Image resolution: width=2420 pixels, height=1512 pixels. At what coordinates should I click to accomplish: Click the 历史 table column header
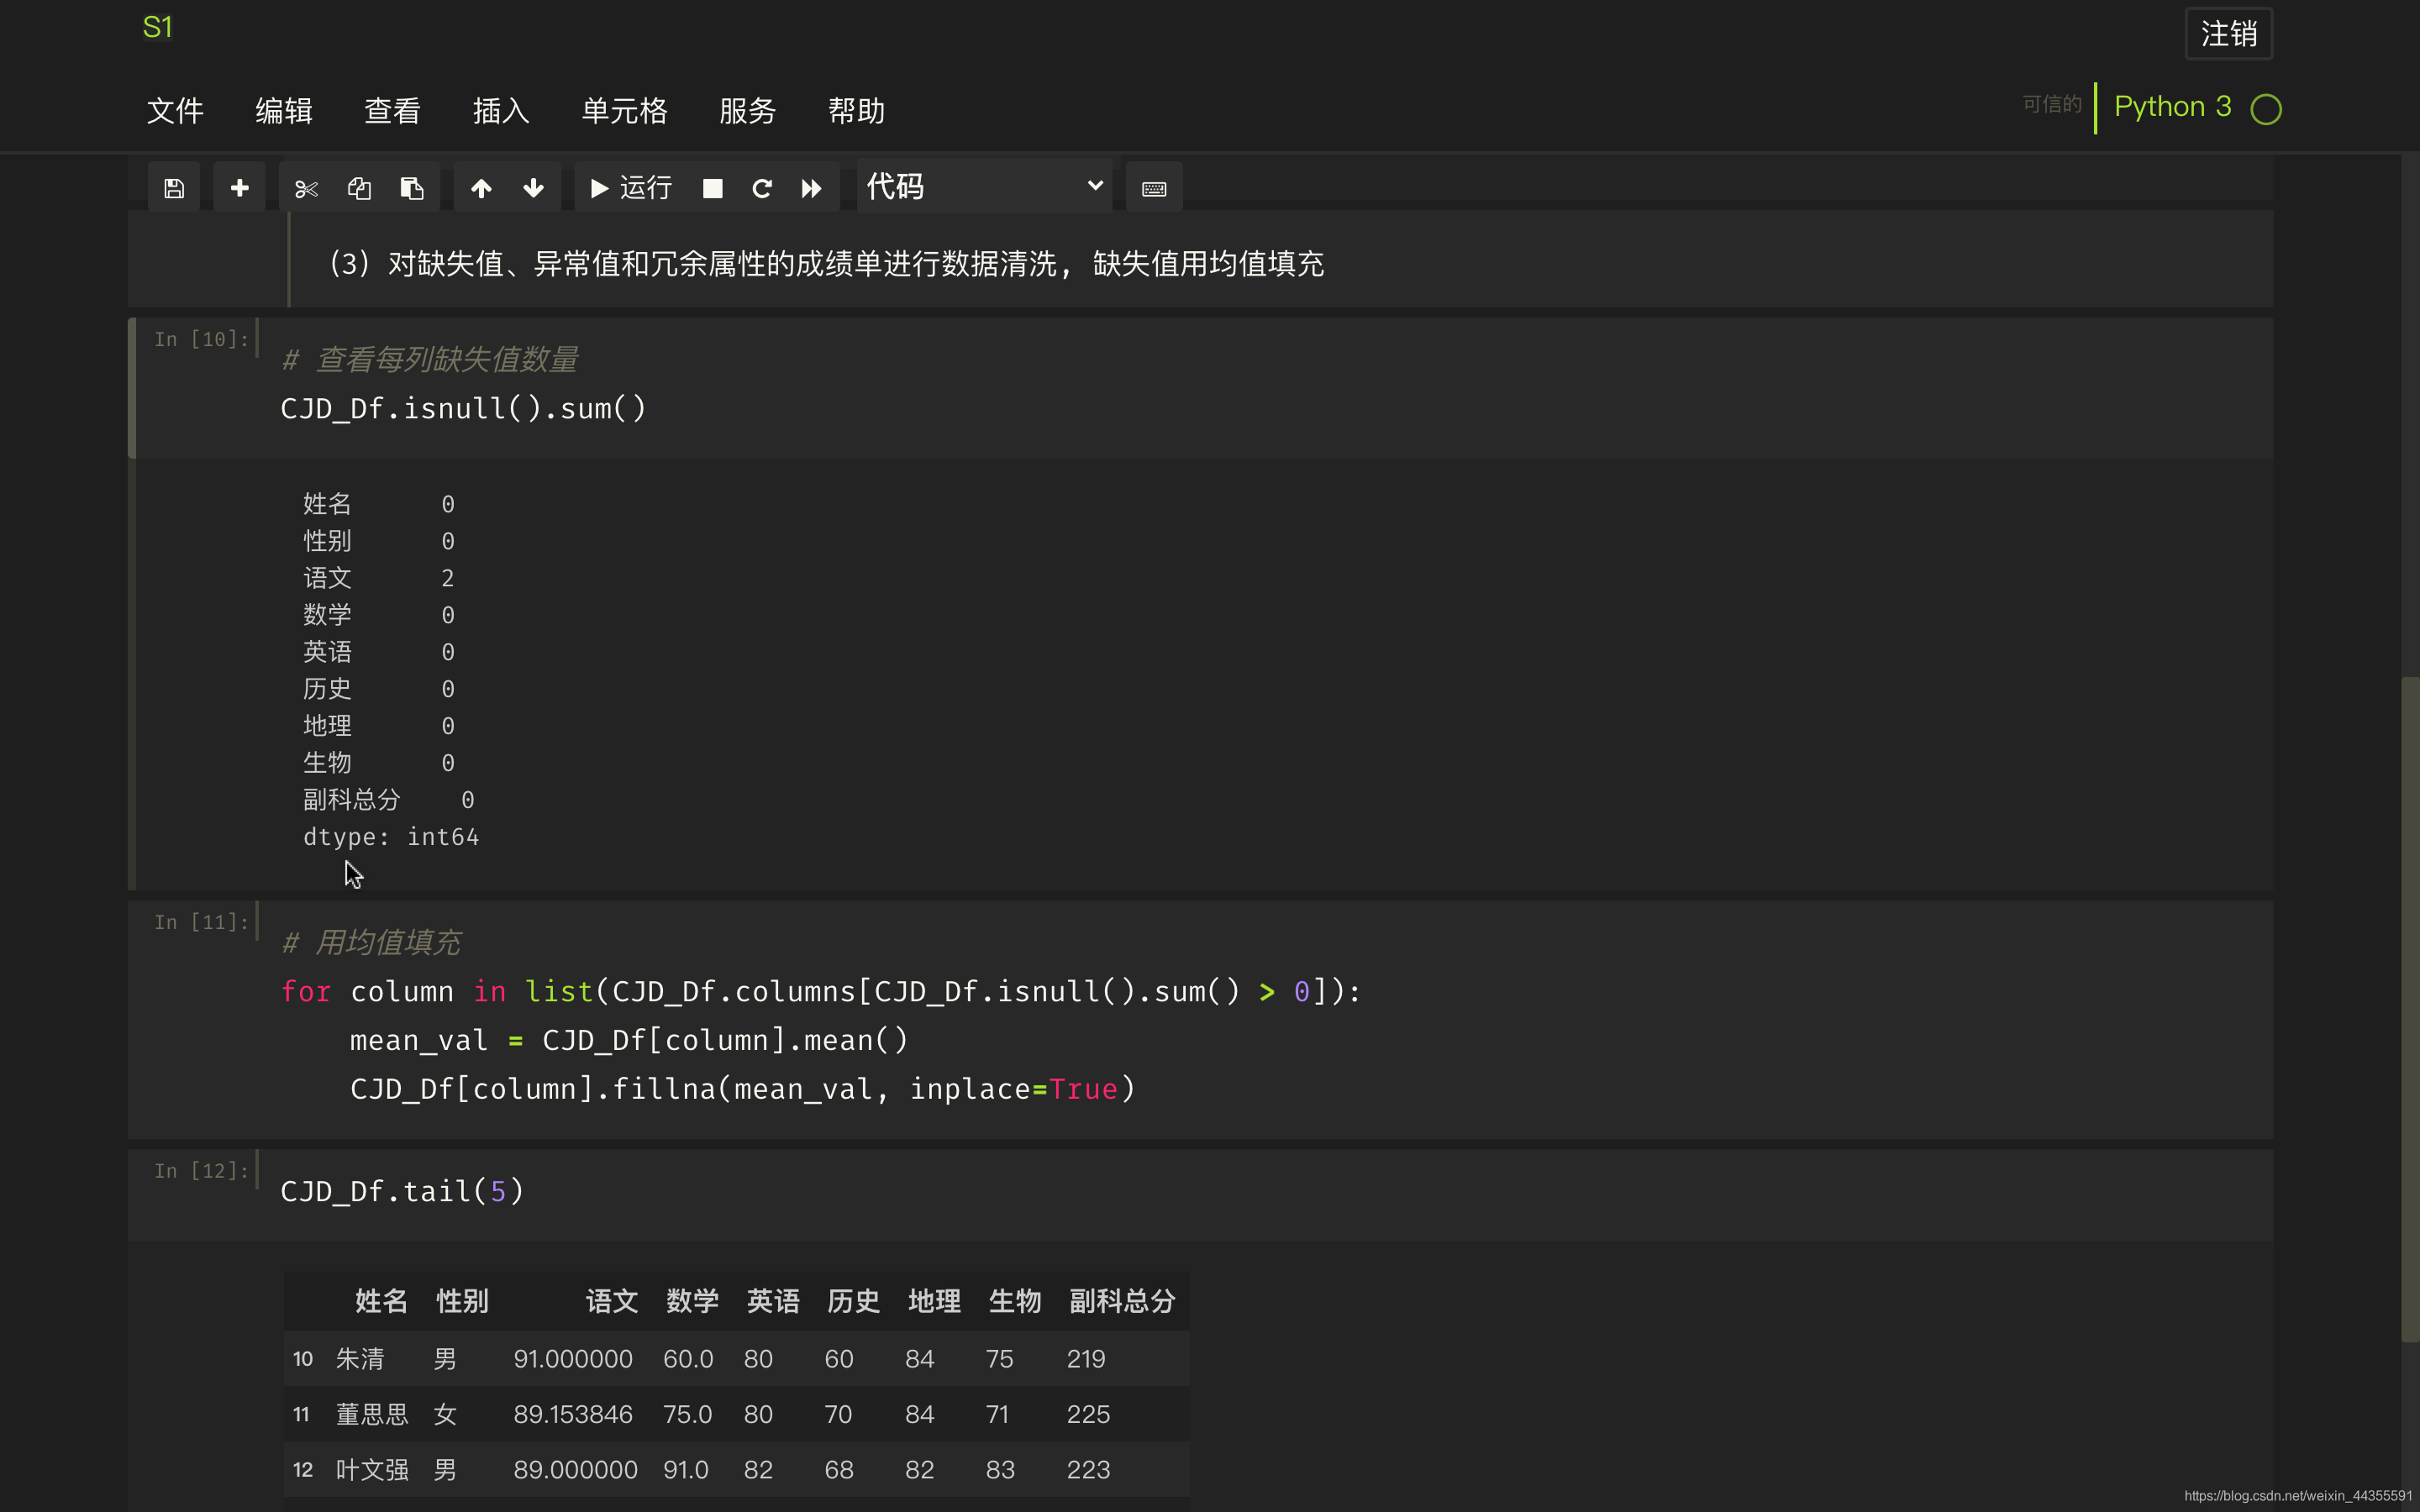pyautogui.click(x=853, y=1301)
